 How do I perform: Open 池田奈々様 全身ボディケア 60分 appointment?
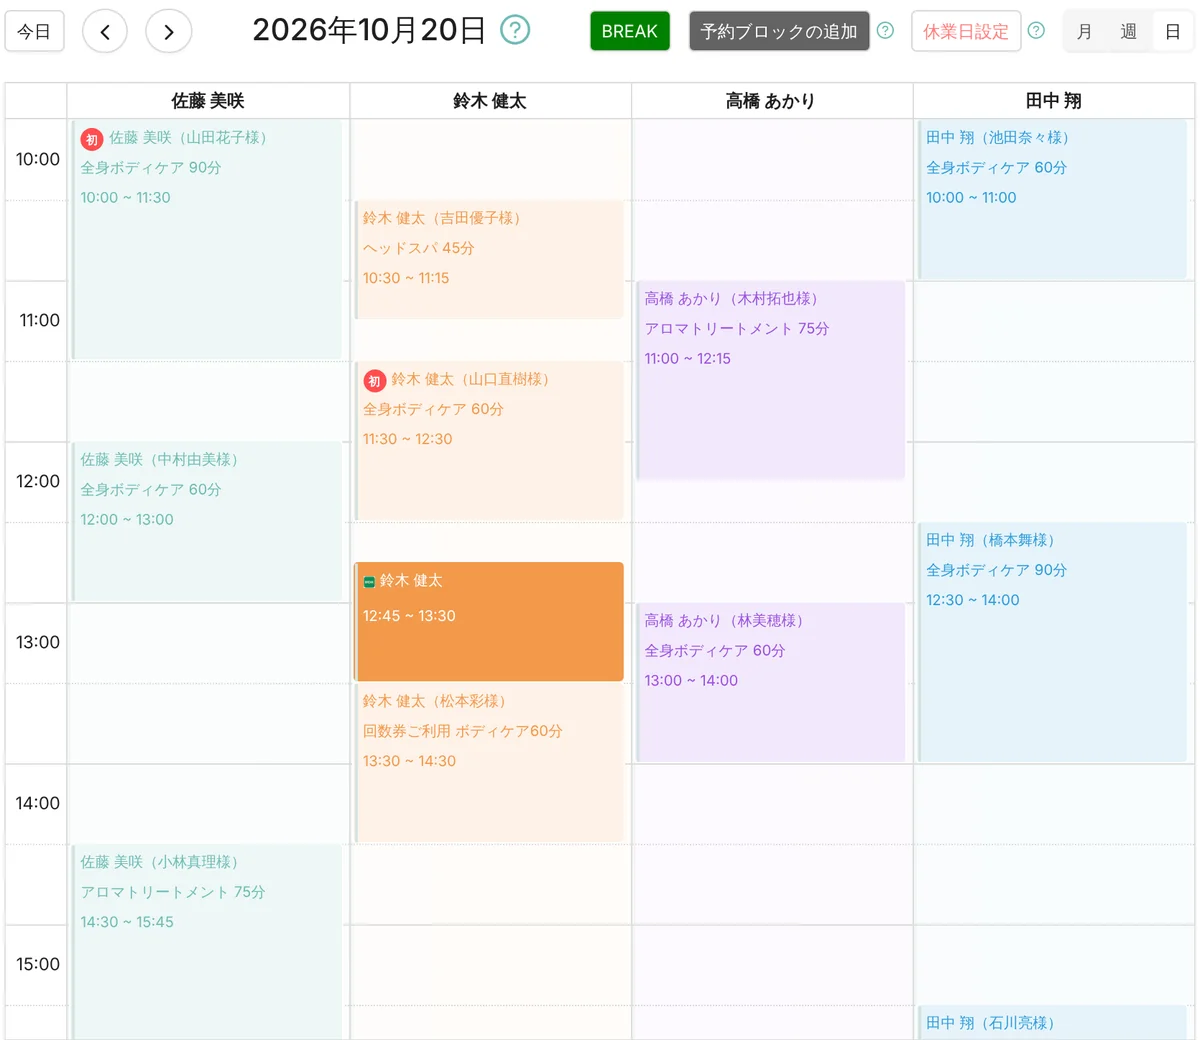(1052, 200)
